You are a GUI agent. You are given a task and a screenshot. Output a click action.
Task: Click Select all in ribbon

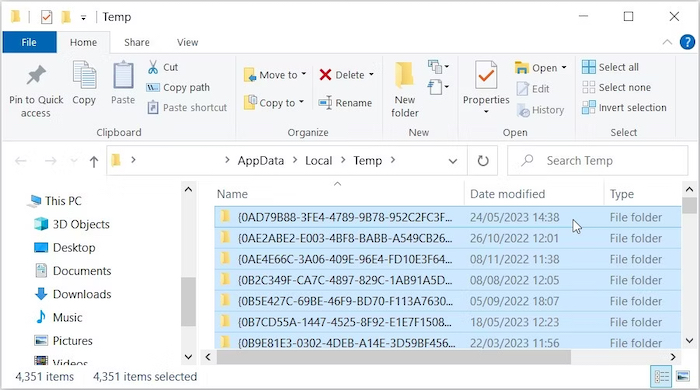point(610,67)
